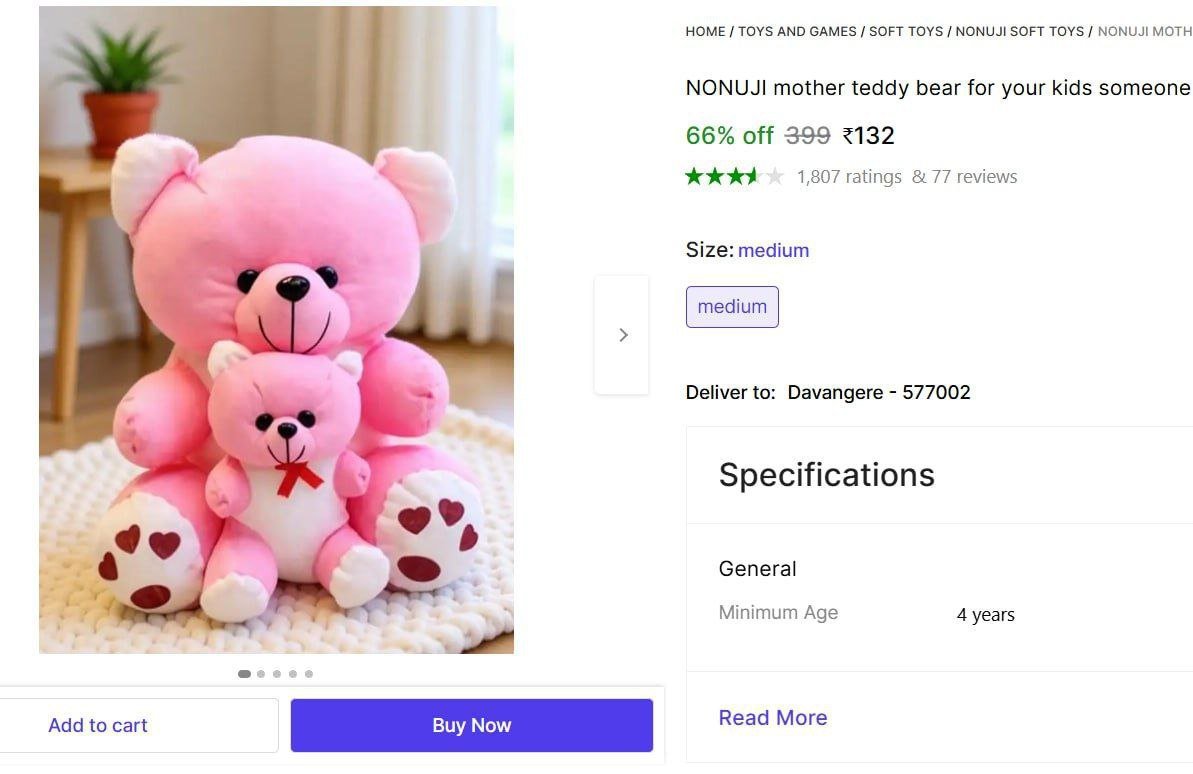Click the pink teddy bear product image
1193x774 pixels.
276,330
